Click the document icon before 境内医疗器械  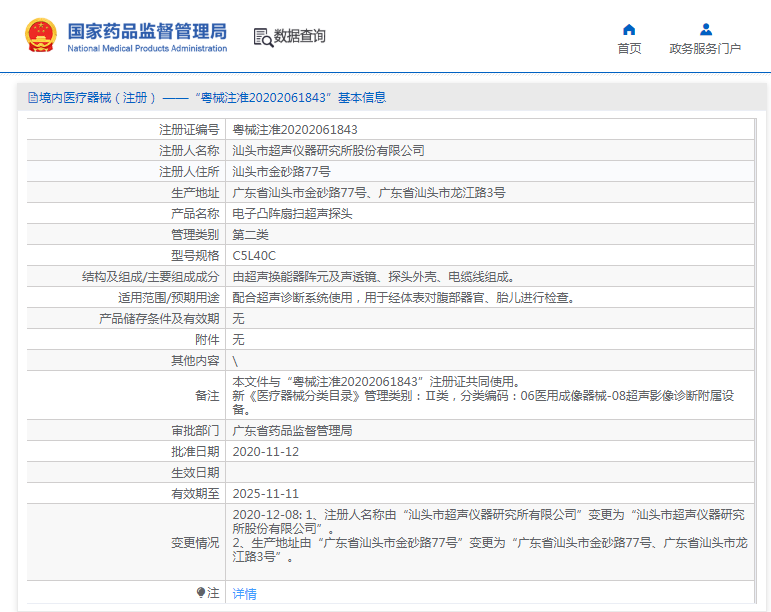[33, 98]
